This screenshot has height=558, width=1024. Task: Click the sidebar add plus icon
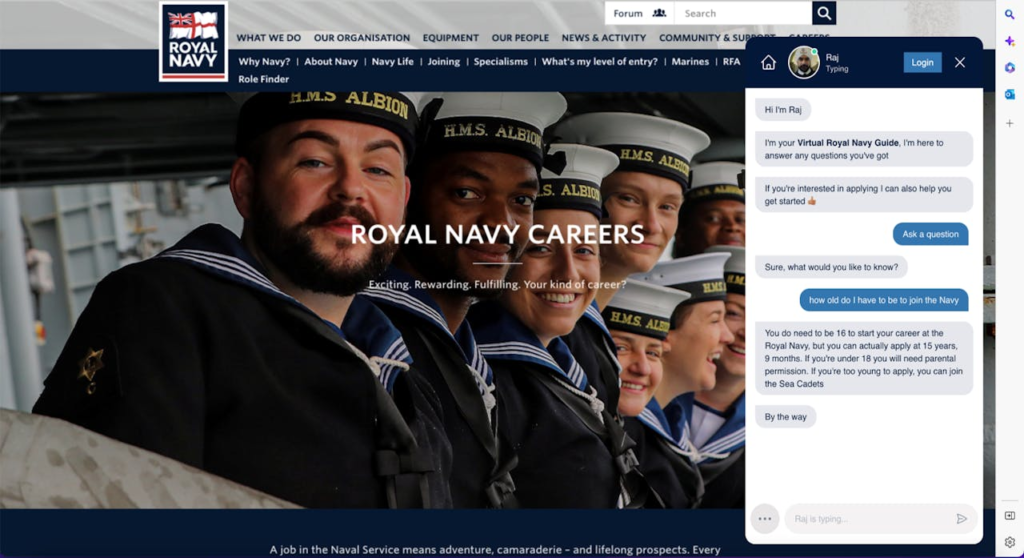(1010, 123)
